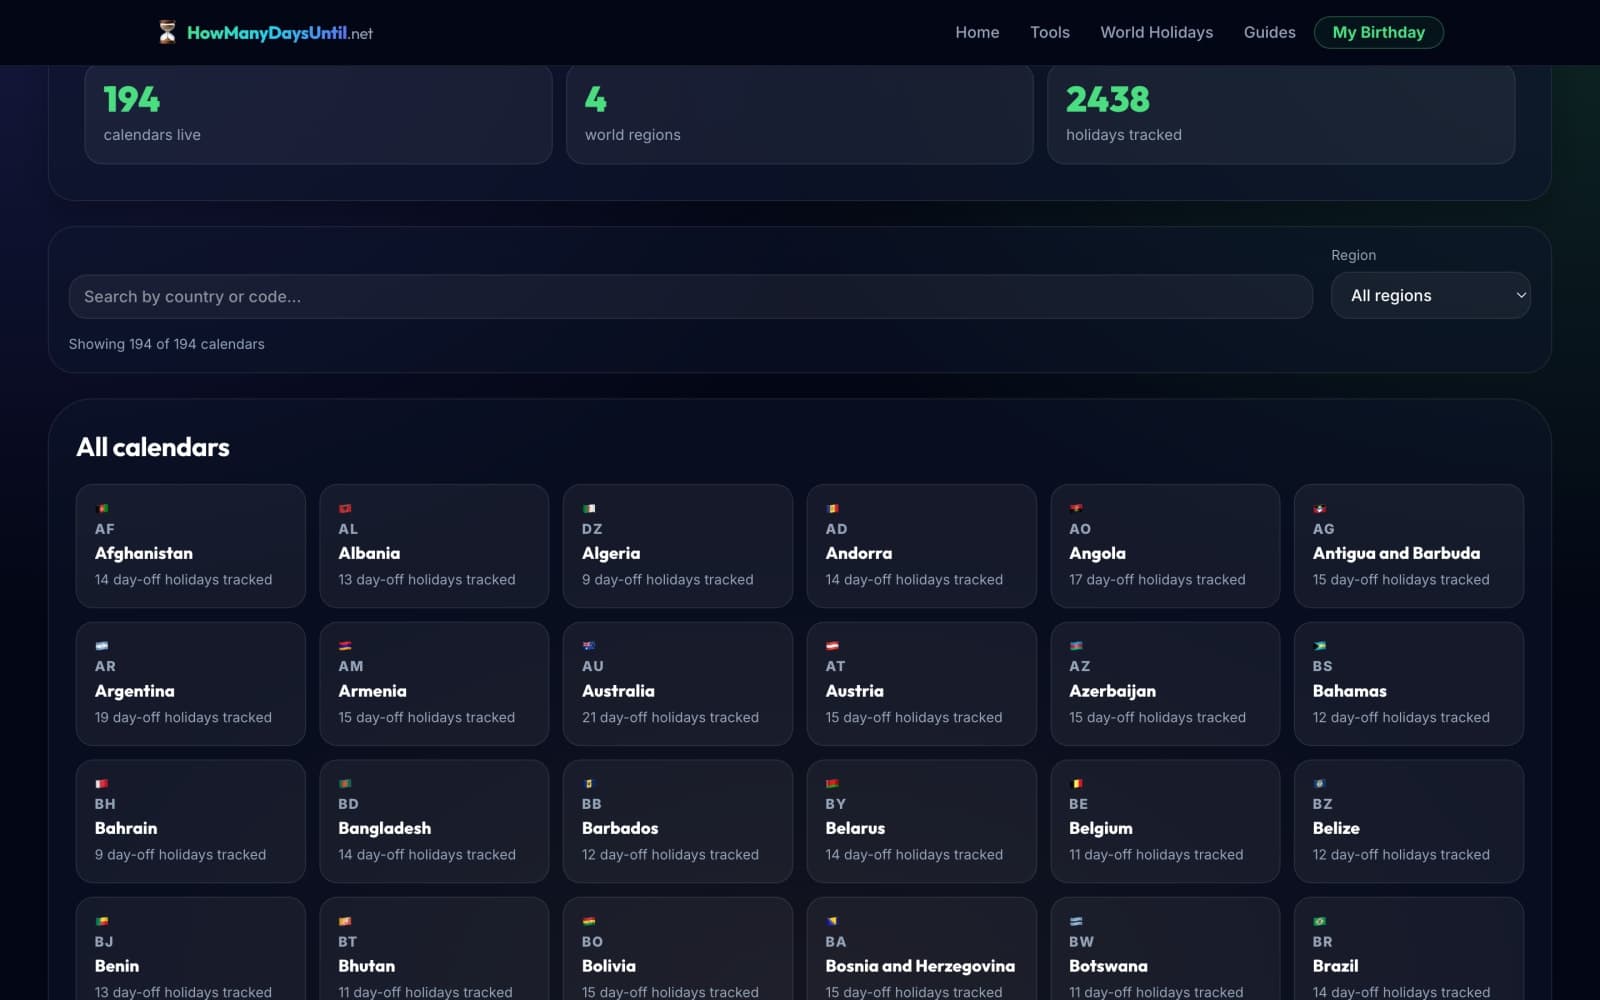Click the Barbados flag icon

click(x=589, y=784)
